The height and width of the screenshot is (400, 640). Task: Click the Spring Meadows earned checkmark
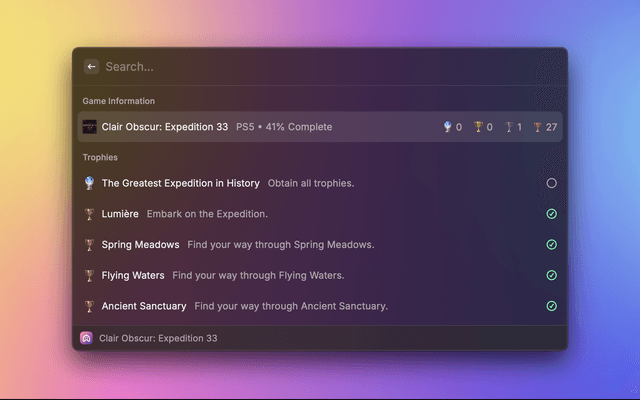tap(551, 245)
